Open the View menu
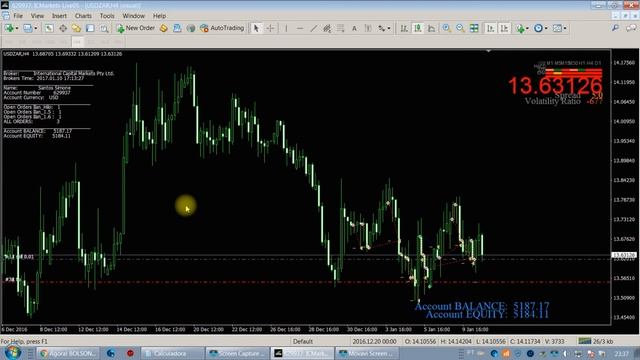The image size is (640, 360). pos(37,16)
